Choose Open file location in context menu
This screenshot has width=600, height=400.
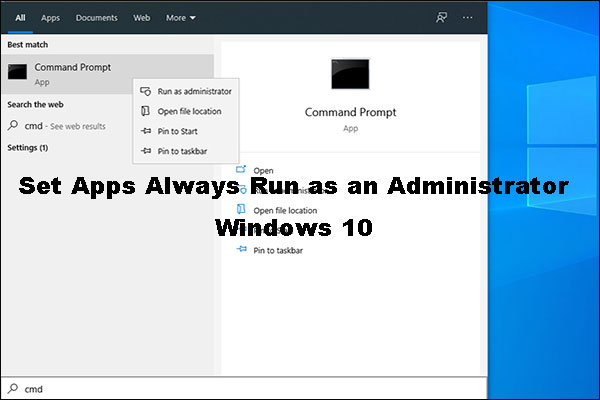click(x=186, y=111)
